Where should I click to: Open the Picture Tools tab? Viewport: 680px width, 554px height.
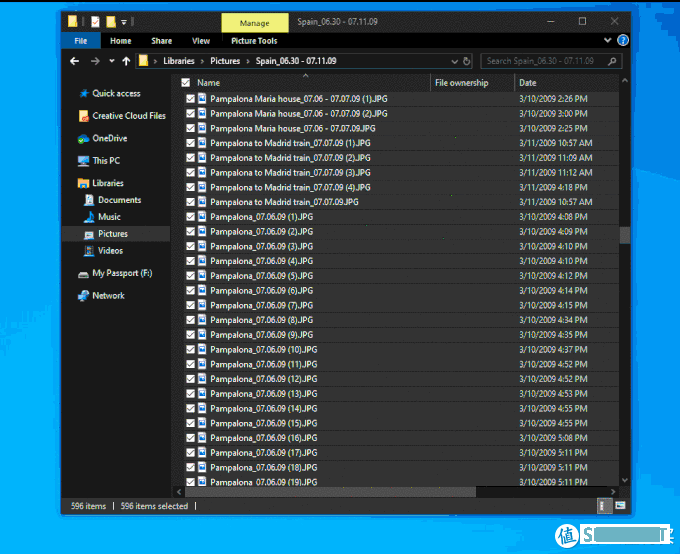click(x=254, y=41)
